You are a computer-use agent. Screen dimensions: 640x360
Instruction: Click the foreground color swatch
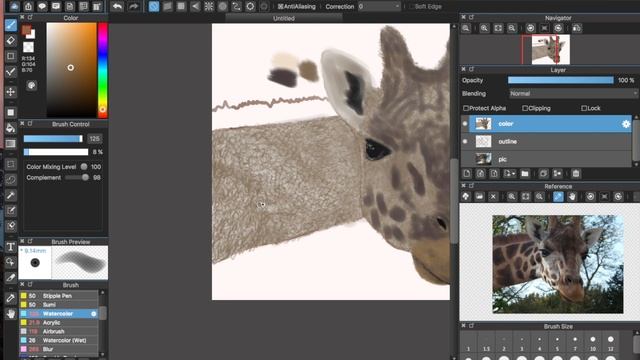tap(26, 30)
